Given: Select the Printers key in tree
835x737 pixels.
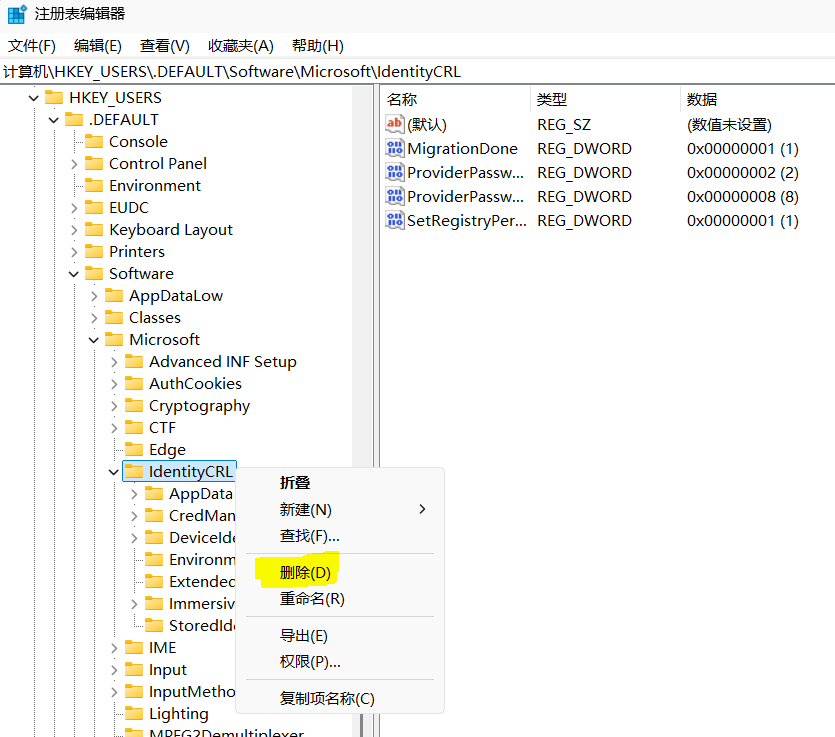Looking at the screenshot, I should [x=137, y=252].
